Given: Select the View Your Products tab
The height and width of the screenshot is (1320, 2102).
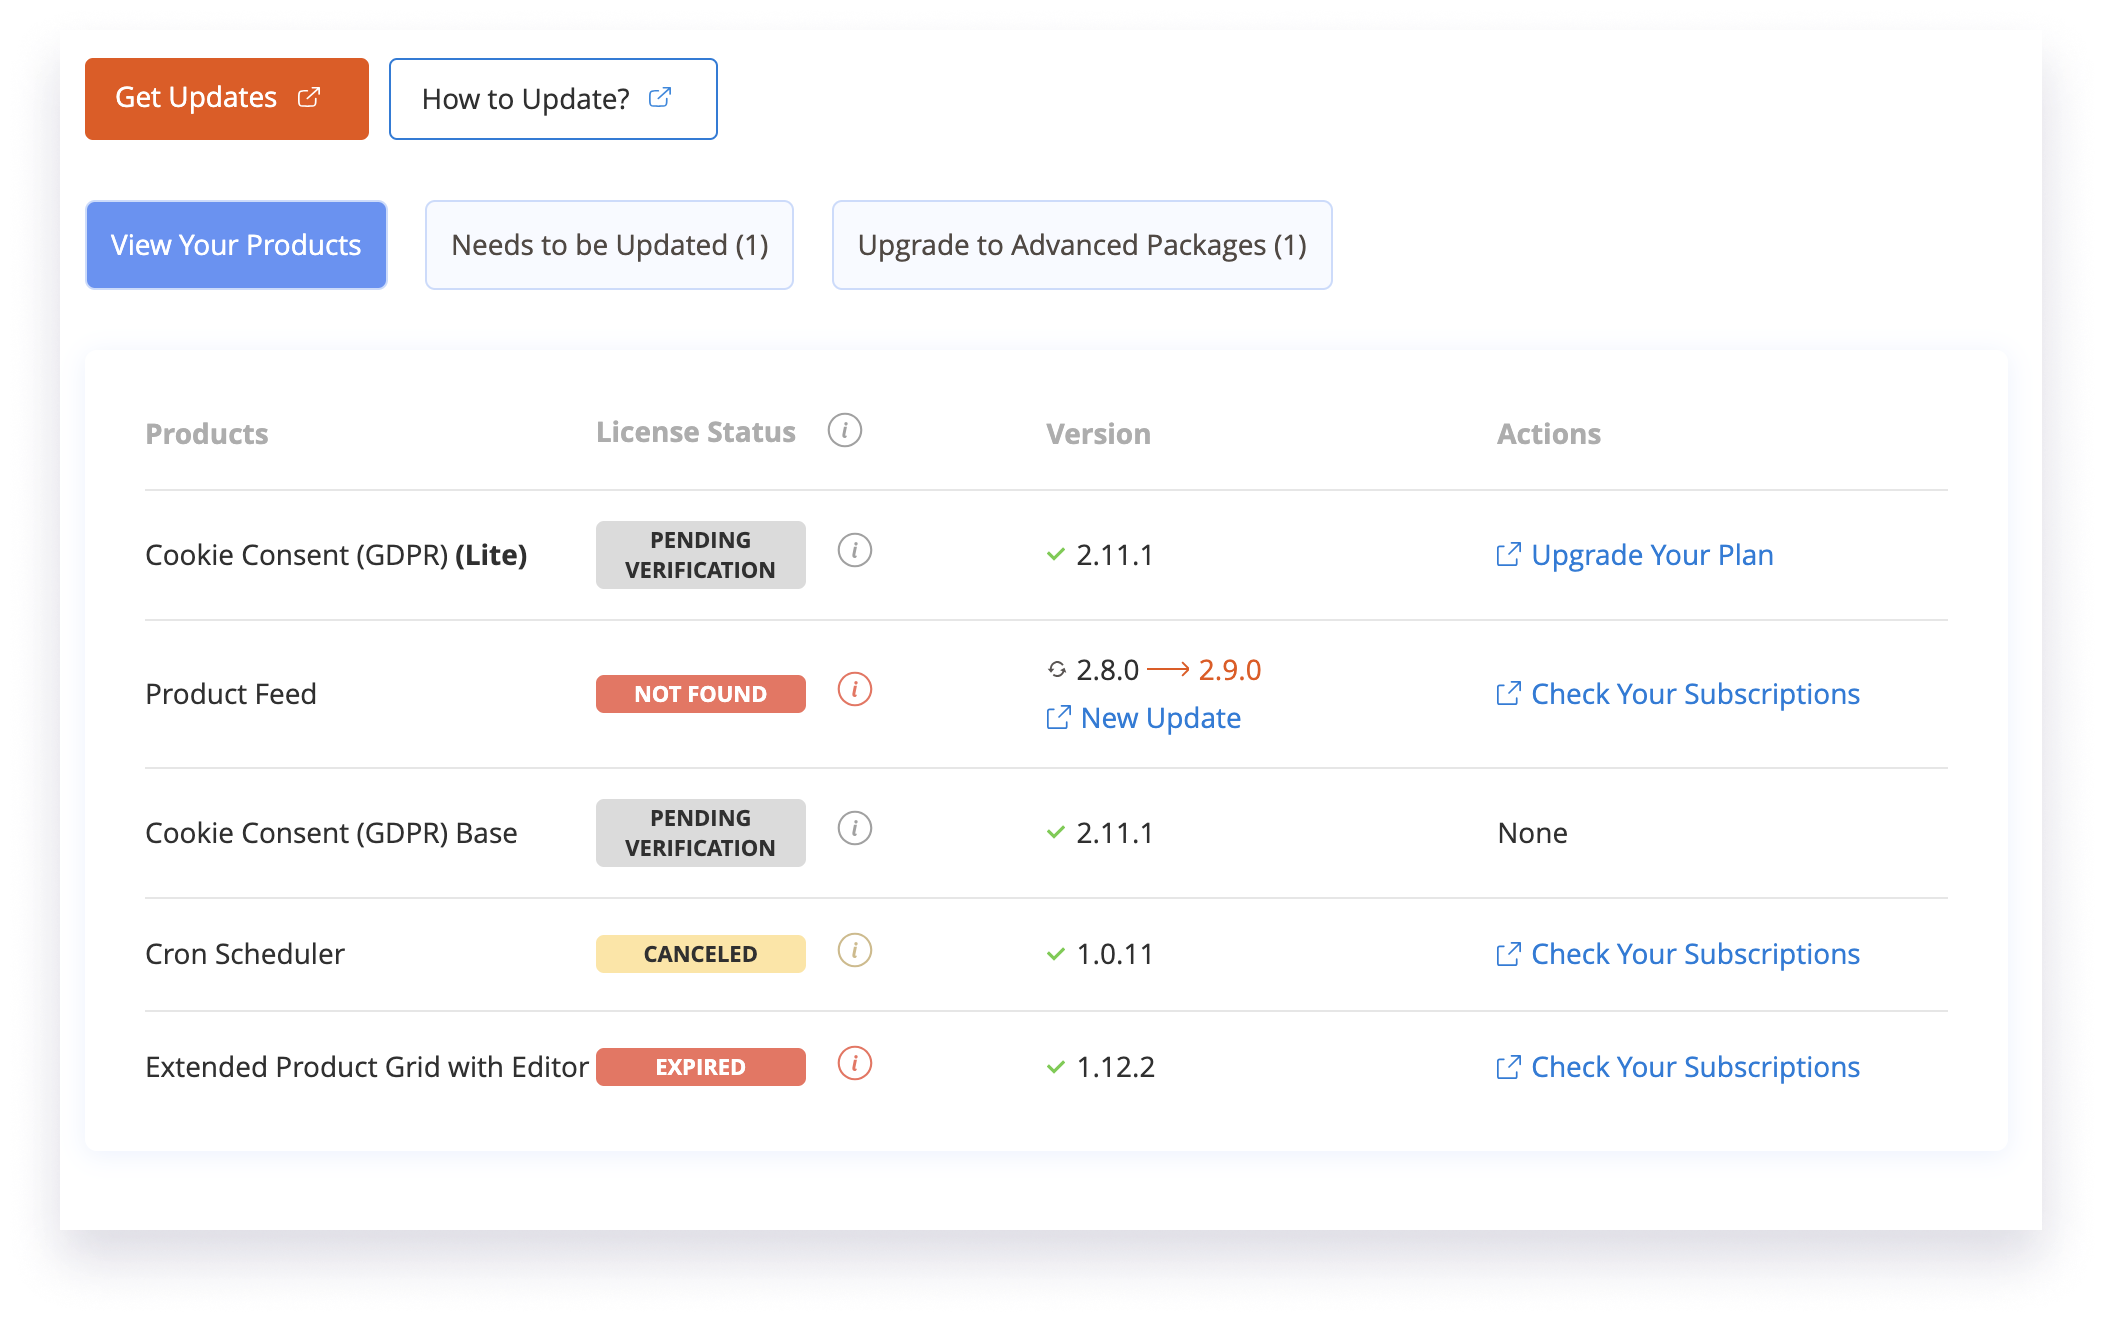Looking at the screenshot, I should tap(236, 244).
